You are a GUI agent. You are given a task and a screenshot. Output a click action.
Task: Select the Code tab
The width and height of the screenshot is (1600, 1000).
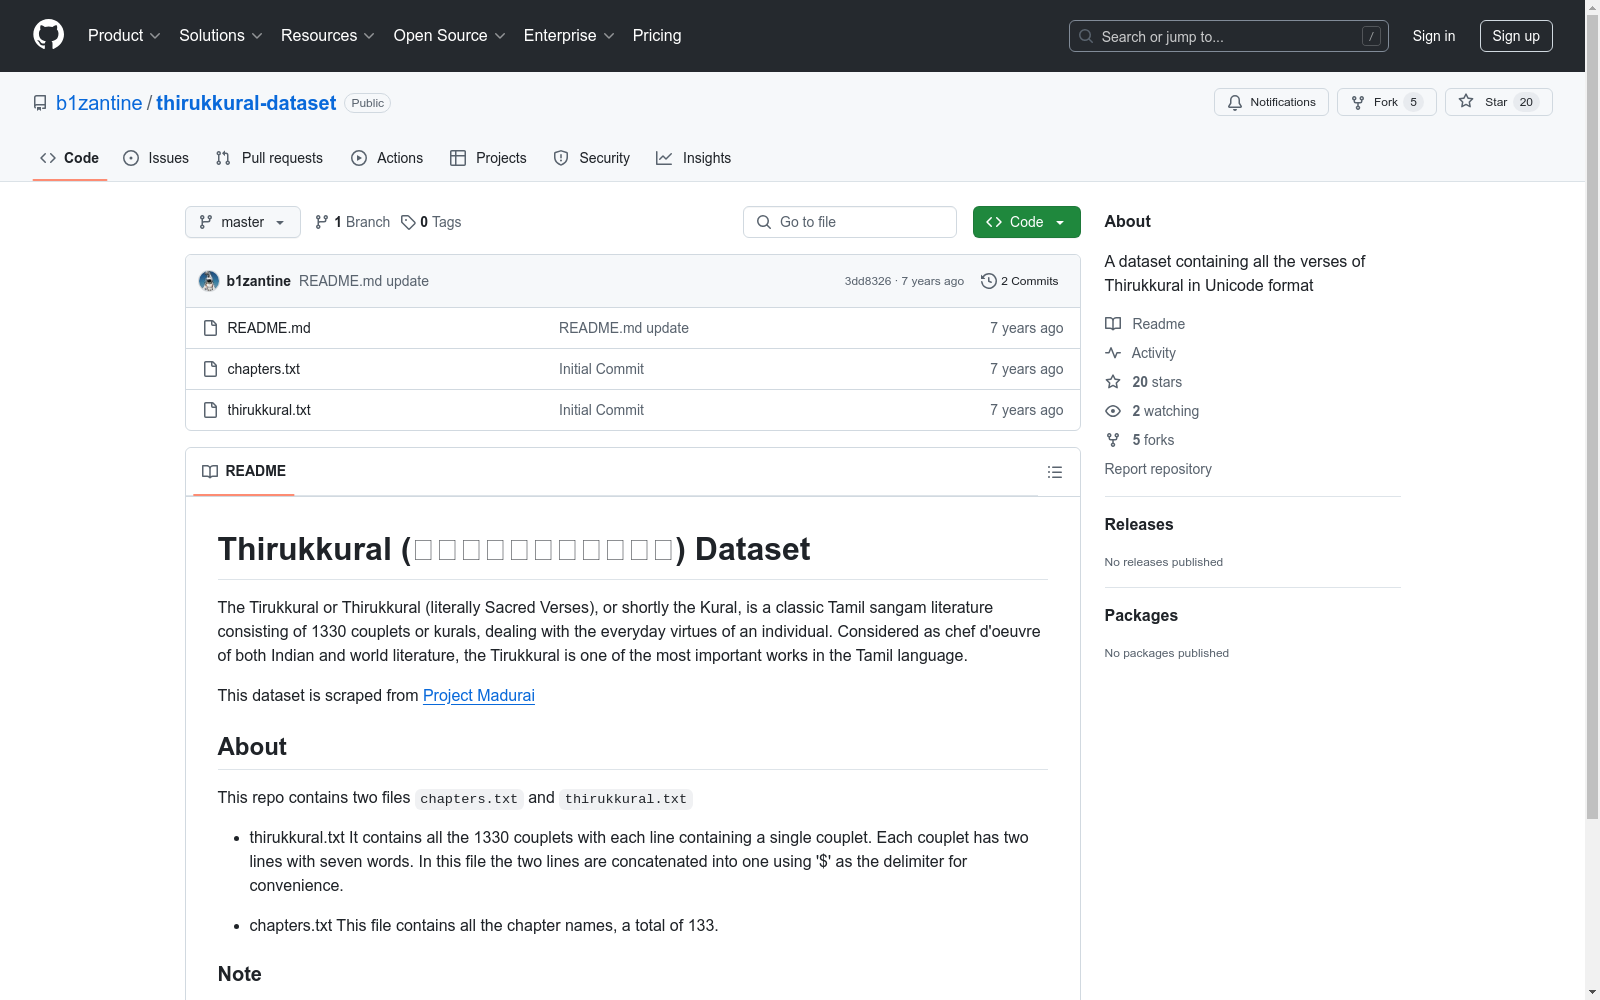70,158
